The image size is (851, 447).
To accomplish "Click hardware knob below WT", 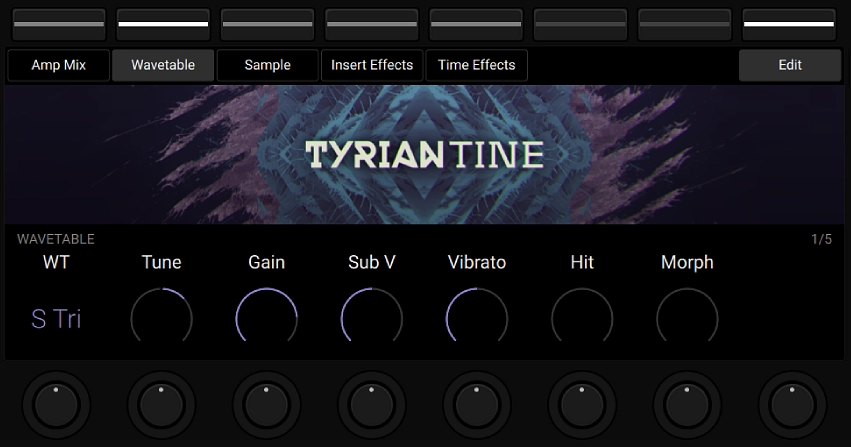I will [56, 405].
